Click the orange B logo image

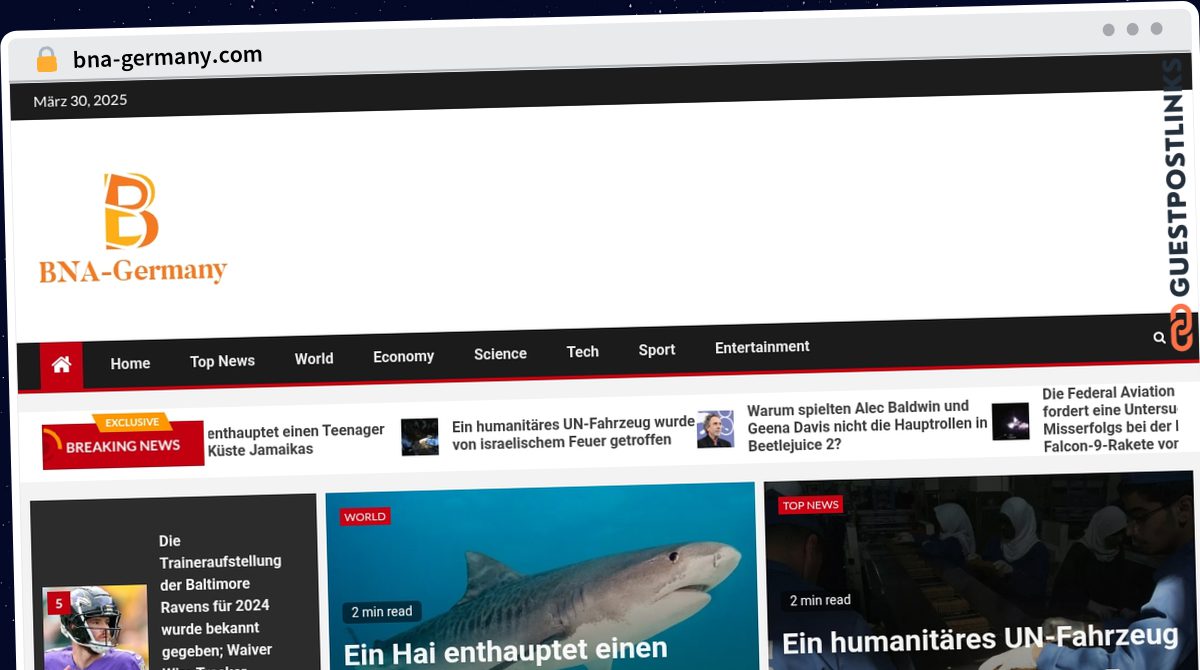pos(131,210)
